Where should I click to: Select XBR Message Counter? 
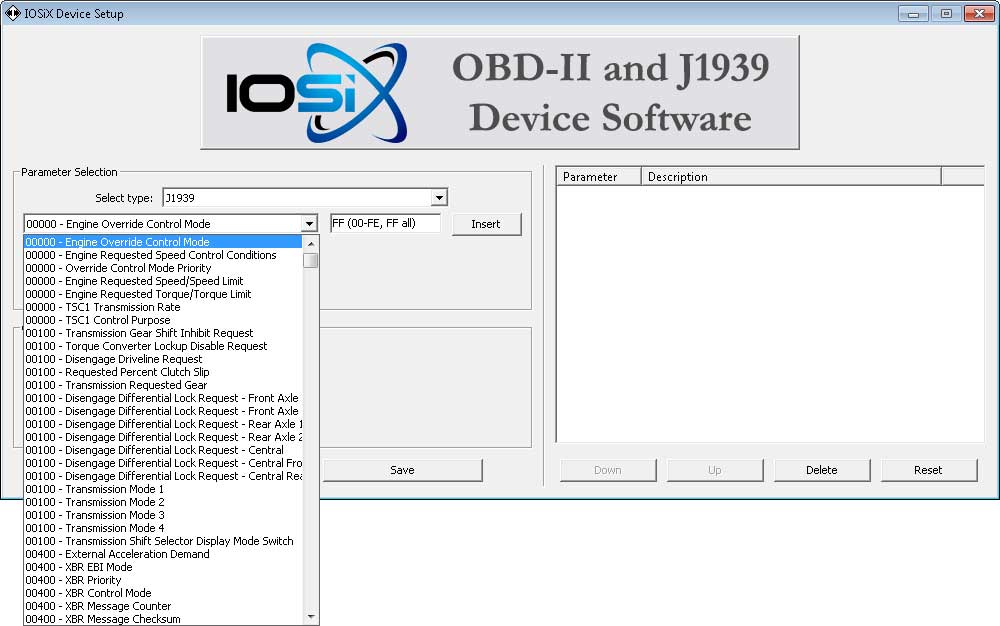(163, 606)
